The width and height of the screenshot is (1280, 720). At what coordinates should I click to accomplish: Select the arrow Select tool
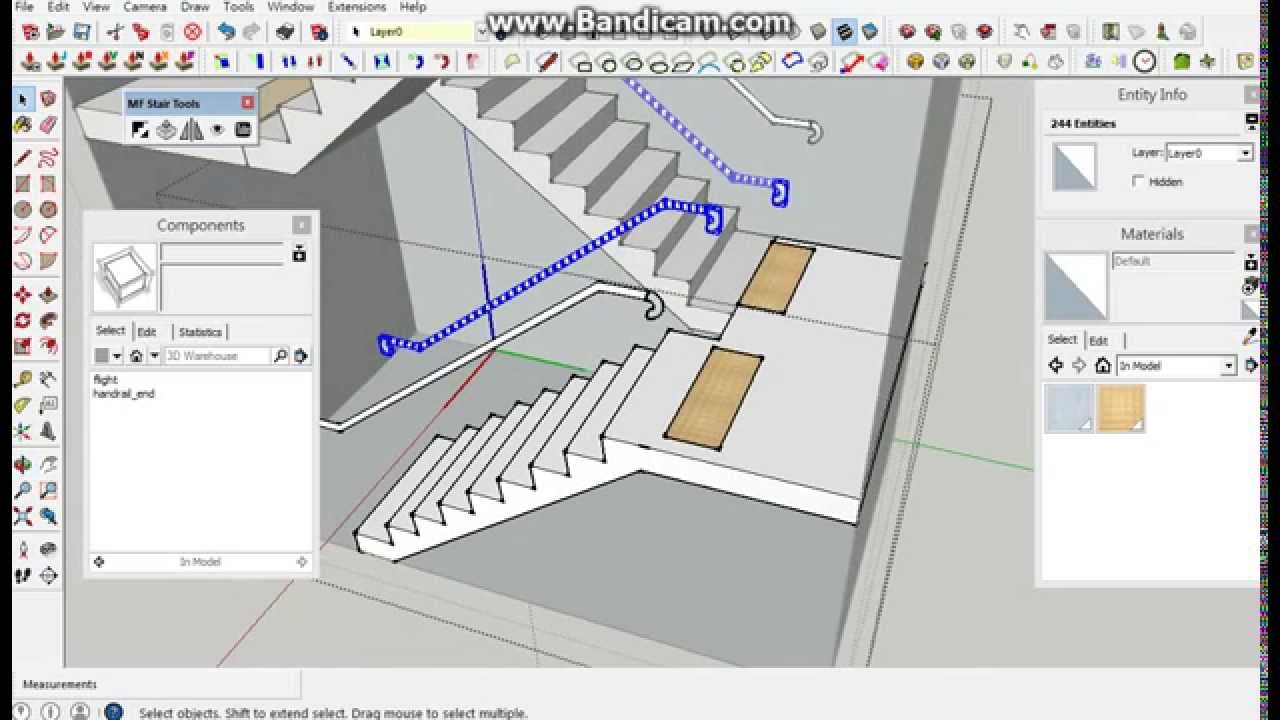pos(22,100)
